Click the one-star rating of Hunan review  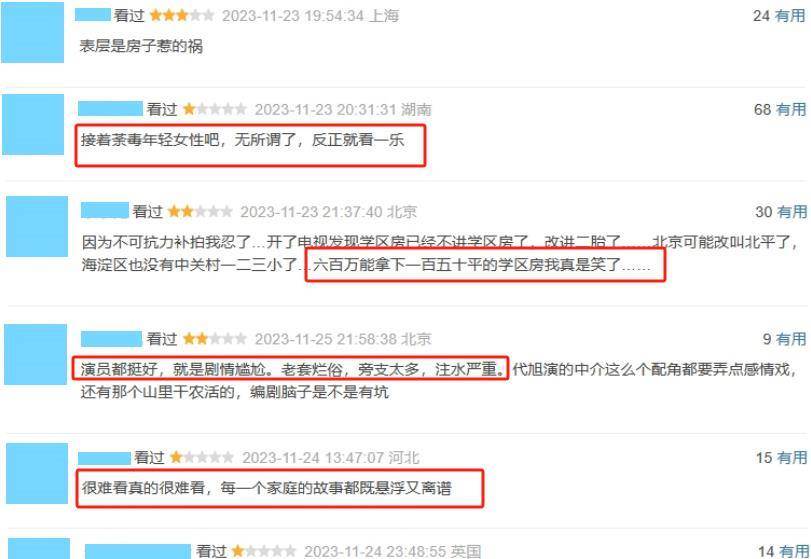coord(215,109)
